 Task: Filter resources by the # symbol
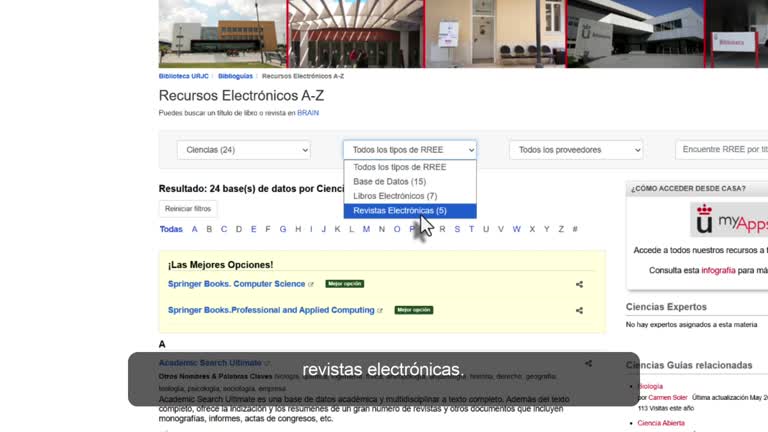[x=575, y=229]
